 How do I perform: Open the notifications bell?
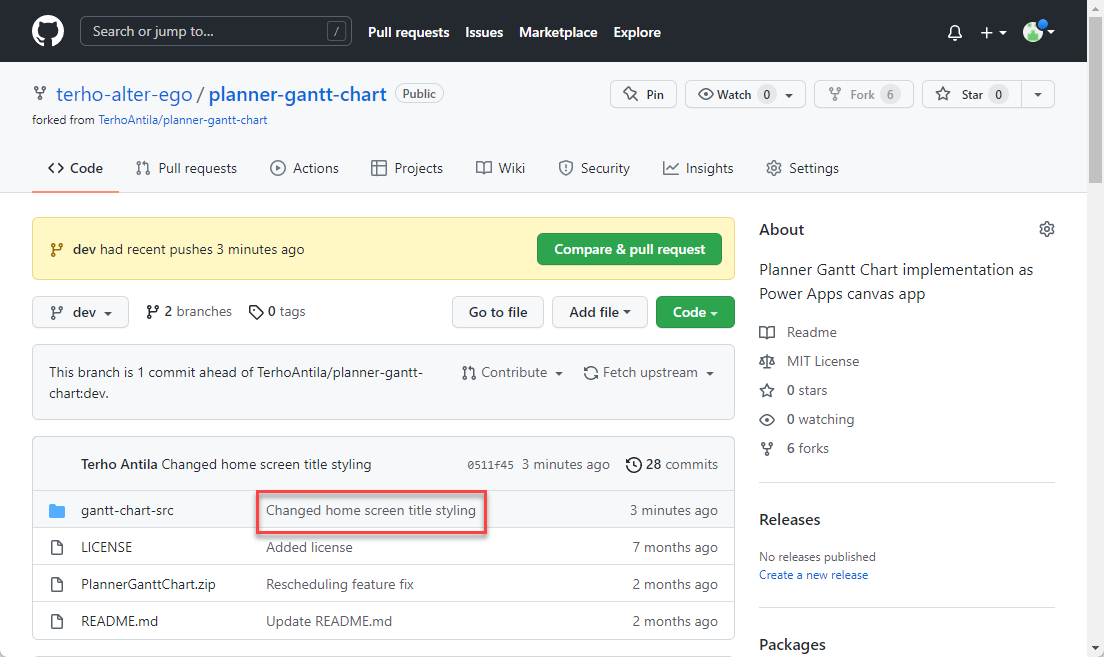coord(955,32)
